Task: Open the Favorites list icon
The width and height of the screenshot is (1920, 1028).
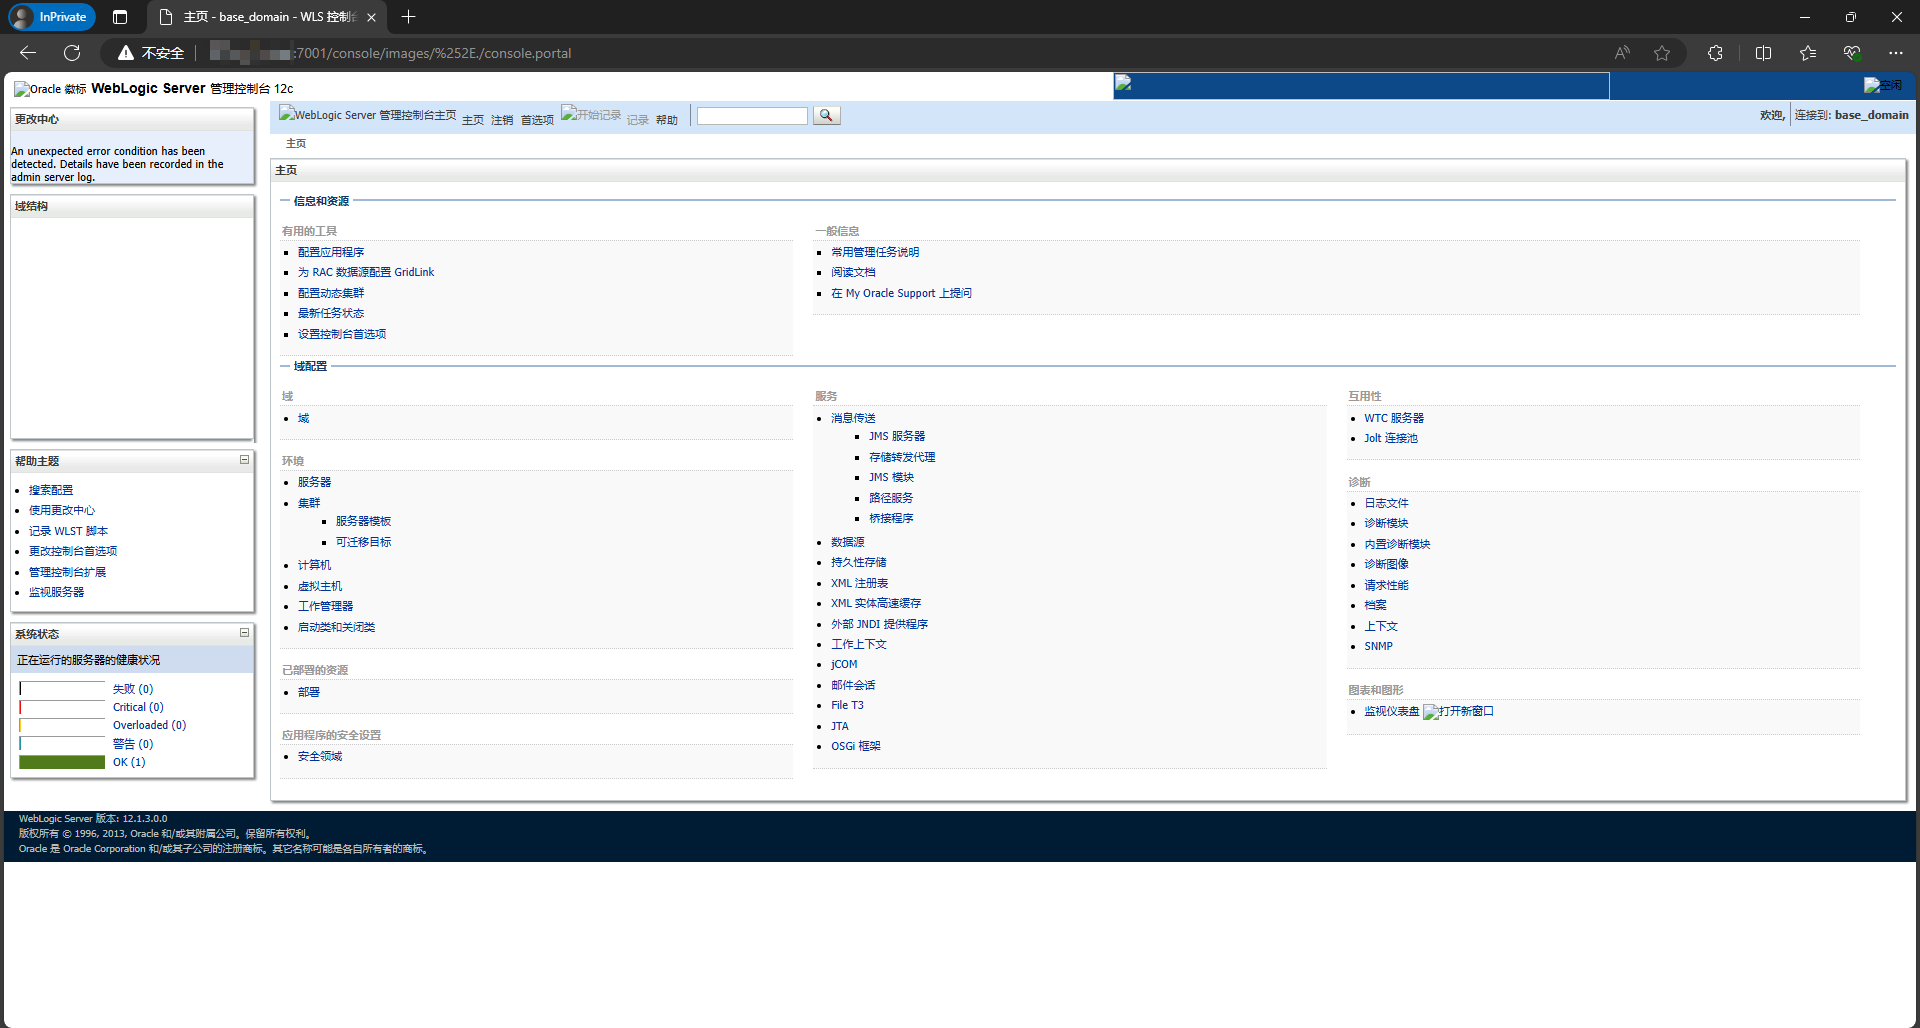Action: 1807,53
